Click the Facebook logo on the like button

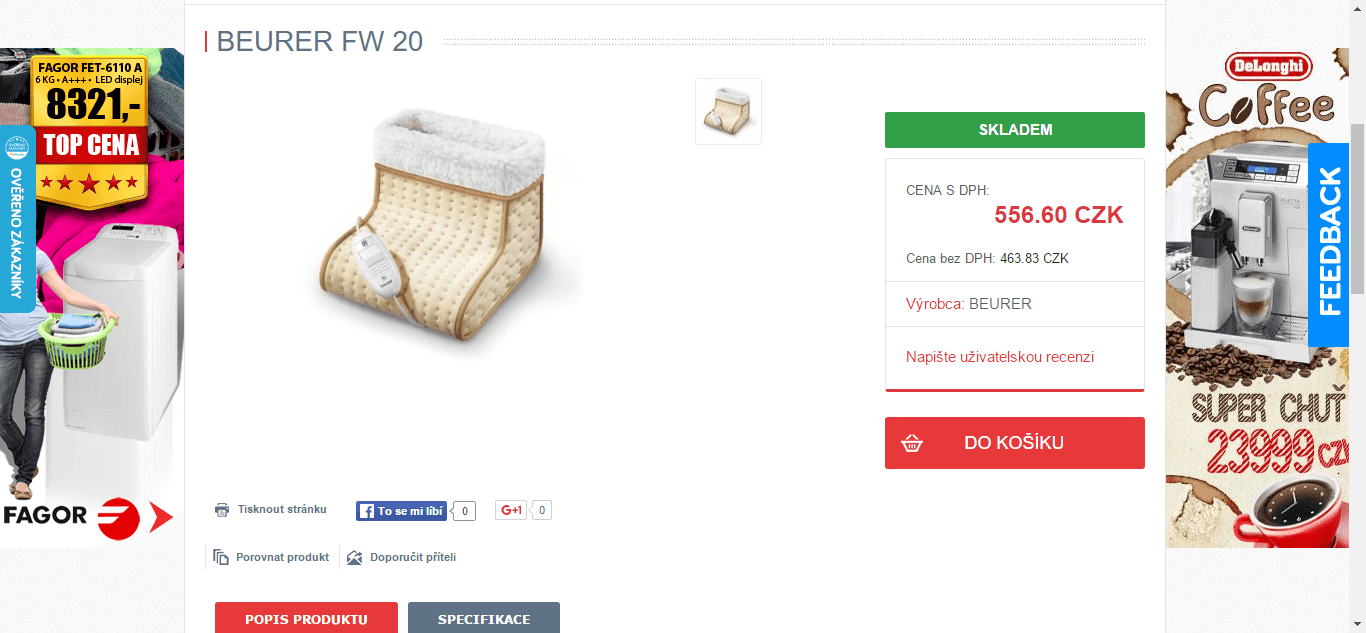[x=366, y=511]
